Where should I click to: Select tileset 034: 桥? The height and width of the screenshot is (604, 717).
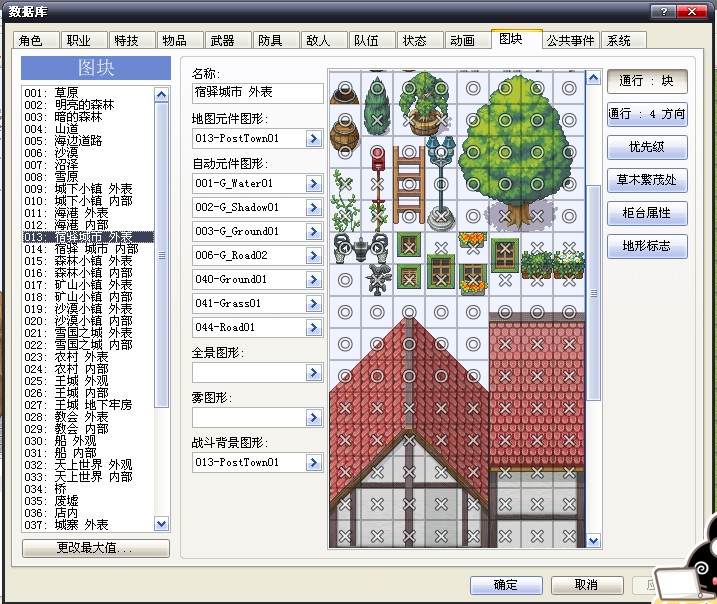point(89,489)
